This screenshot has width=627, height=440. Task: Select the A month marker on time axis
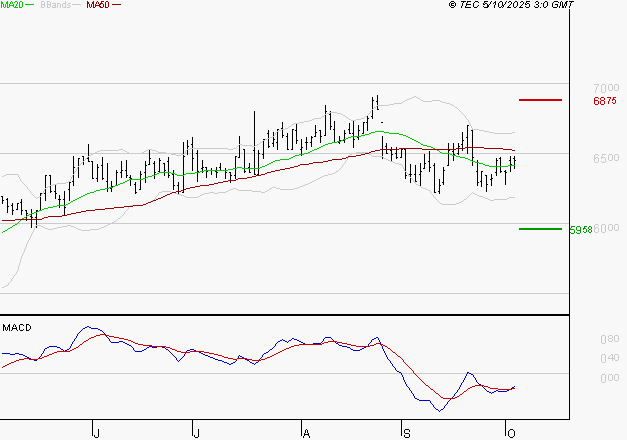click(305, 432)
